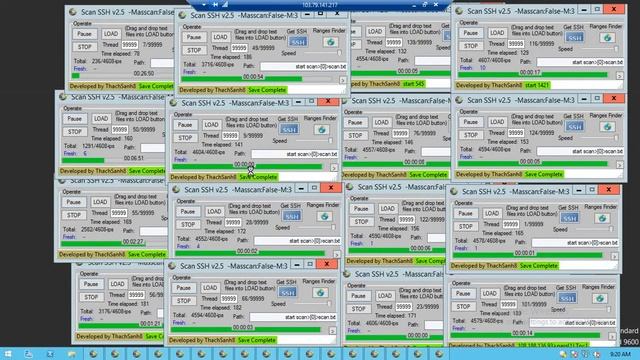Stop the scan in window with elapsed 156
Screen dimensions: 640x360
coord(361,222)
